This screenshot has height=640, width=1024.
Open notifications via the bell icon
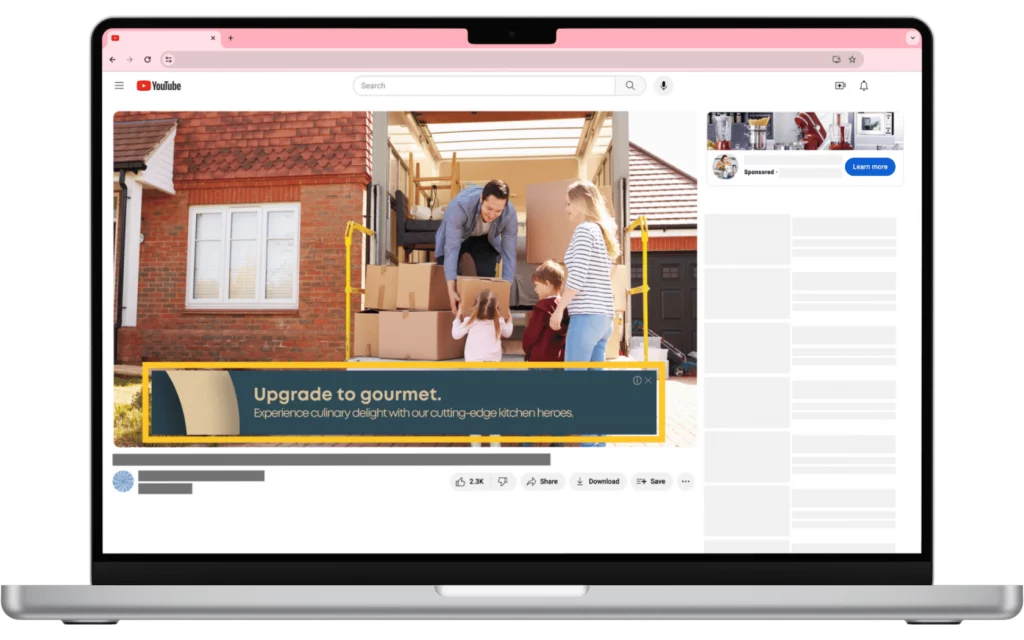click(x=864, y=85)
